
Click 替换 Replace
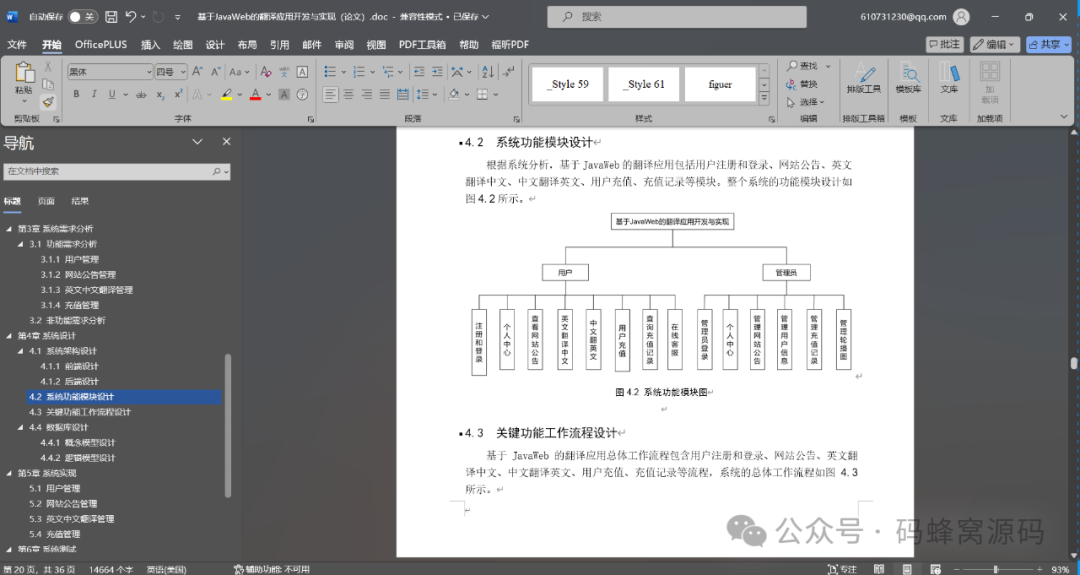tap(802, 84)
